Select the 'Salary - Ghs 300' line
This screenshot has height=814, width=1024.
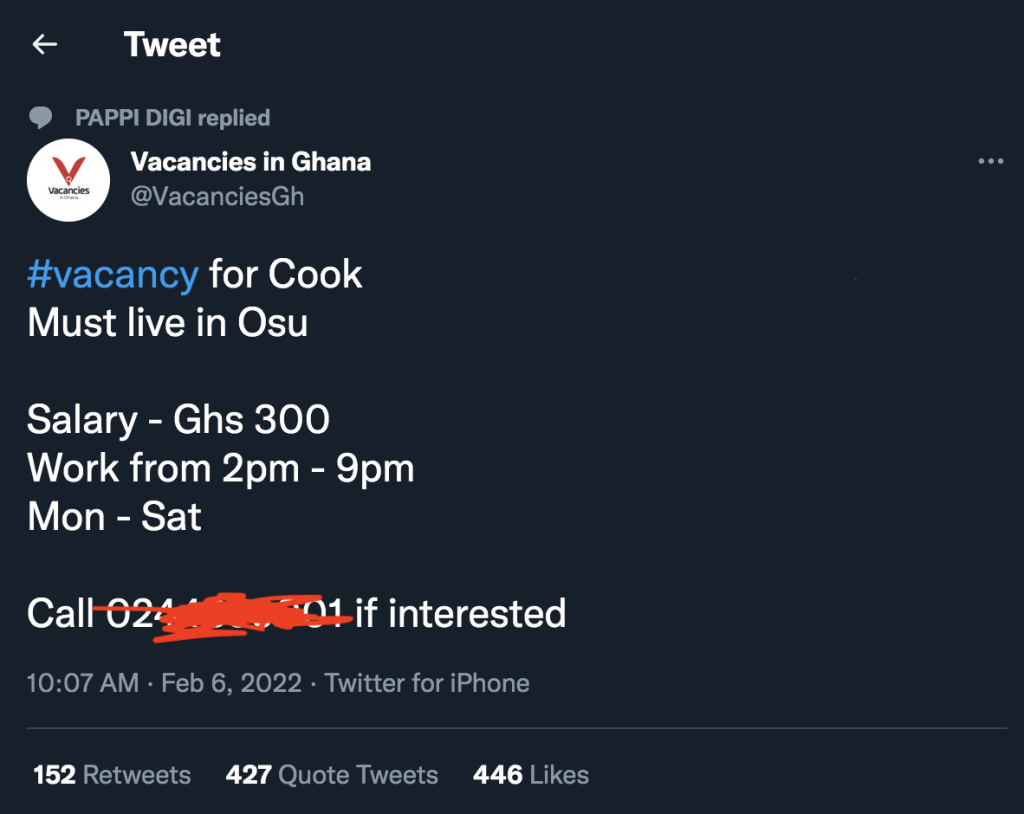click(178, 419)
